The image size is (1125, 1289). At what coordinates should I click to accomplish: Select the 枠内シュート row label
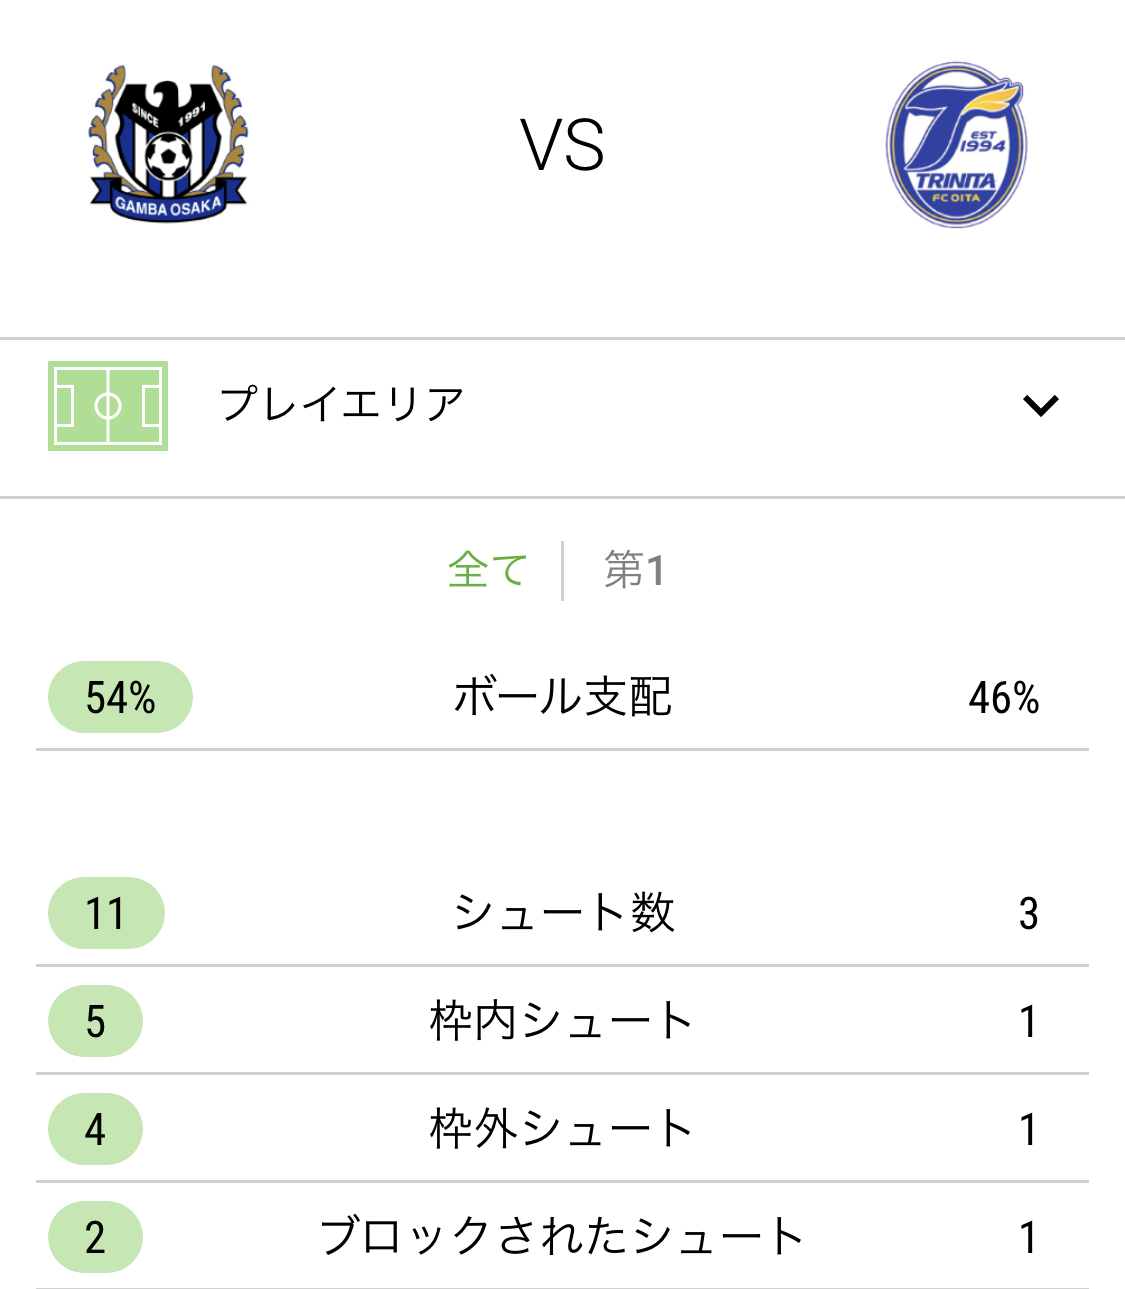[562, 1021]
